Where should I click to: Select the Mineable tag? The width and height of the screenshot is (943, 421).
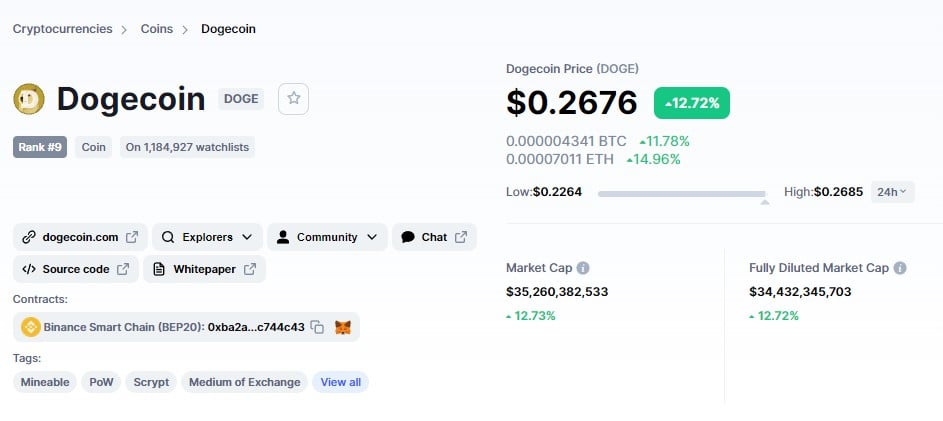[45, 382]
